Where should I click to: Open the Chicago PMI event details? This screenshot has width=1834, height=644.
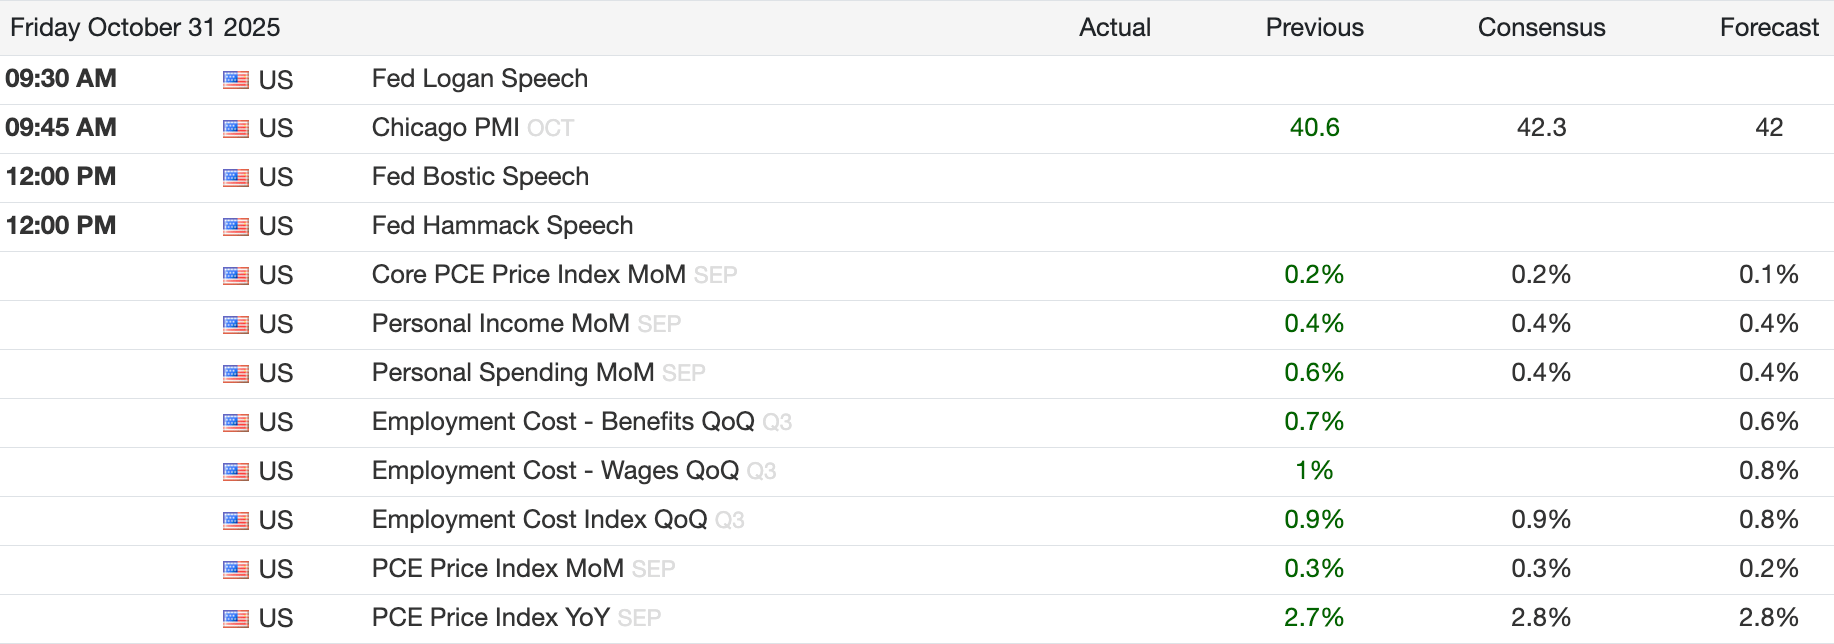(x=445, y=128)
